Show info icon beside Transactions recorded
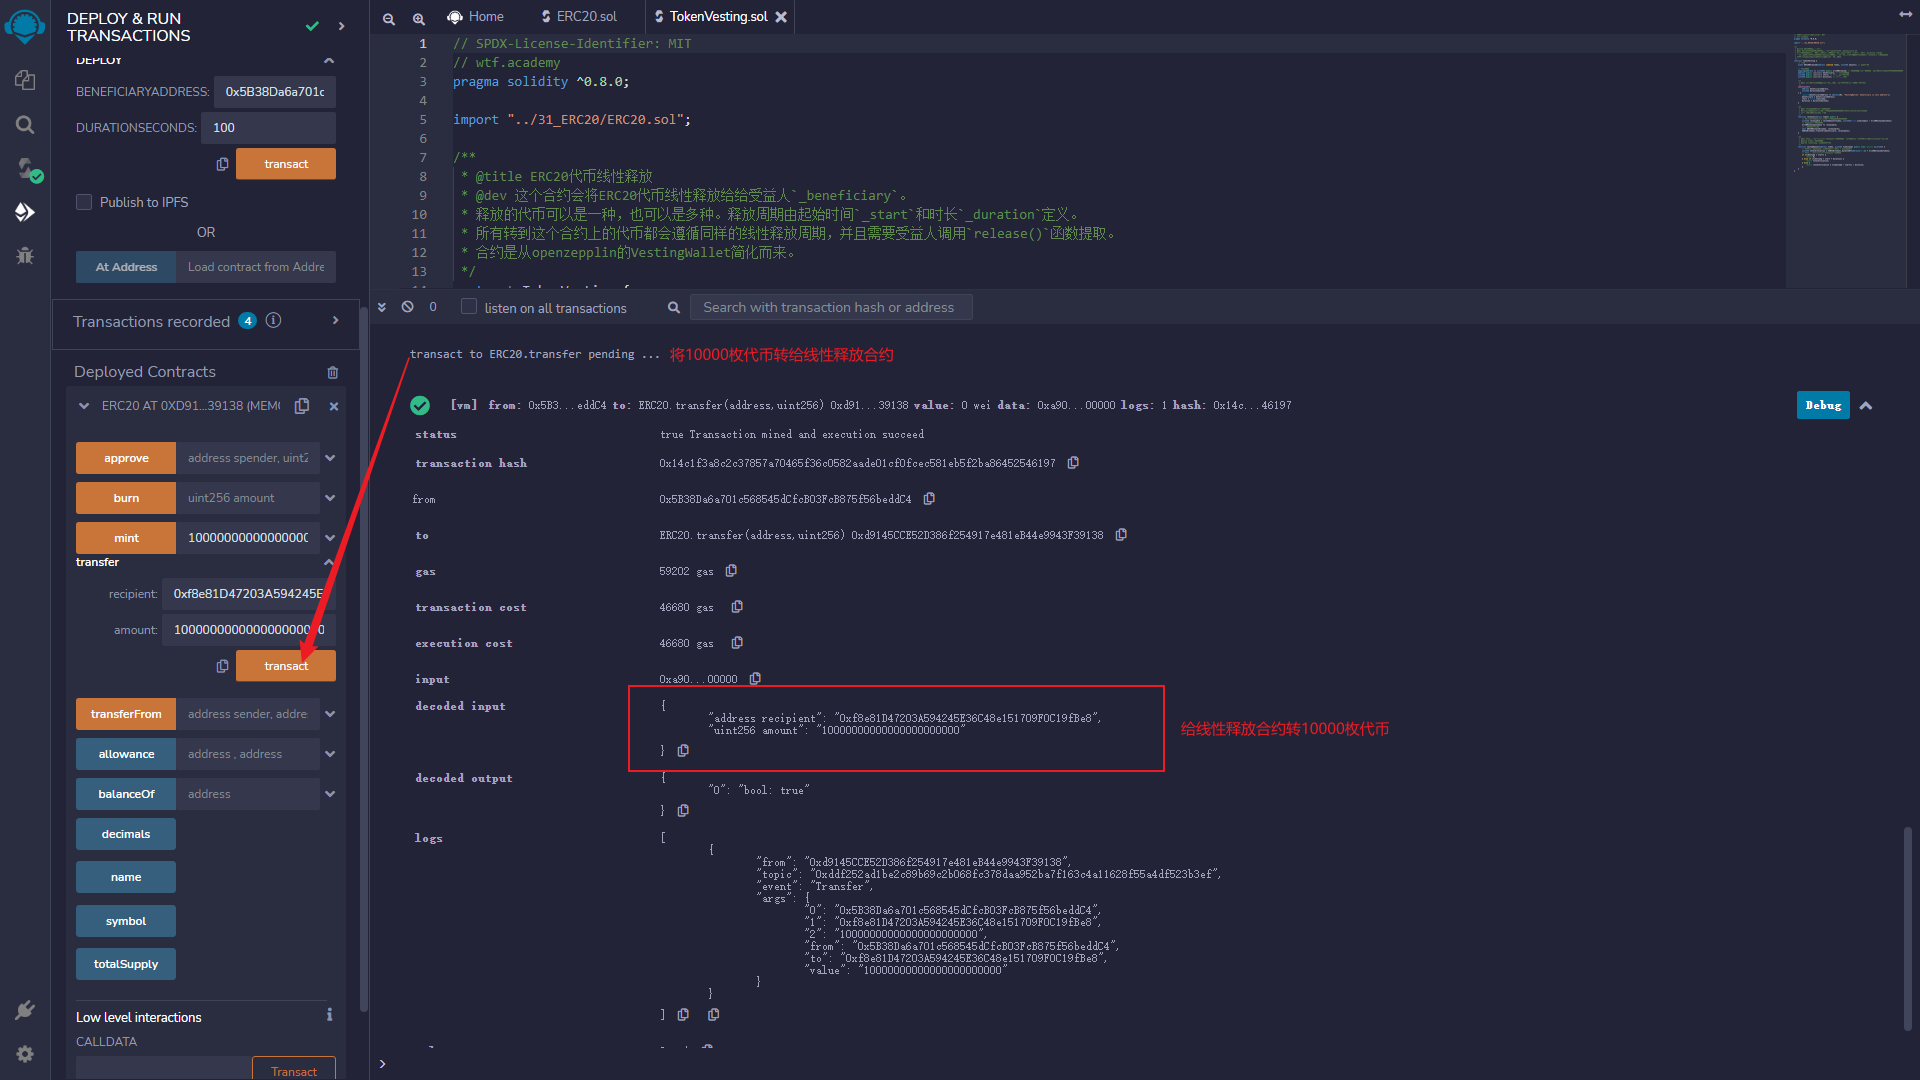 pyautogui.click(x=273, y=321)
